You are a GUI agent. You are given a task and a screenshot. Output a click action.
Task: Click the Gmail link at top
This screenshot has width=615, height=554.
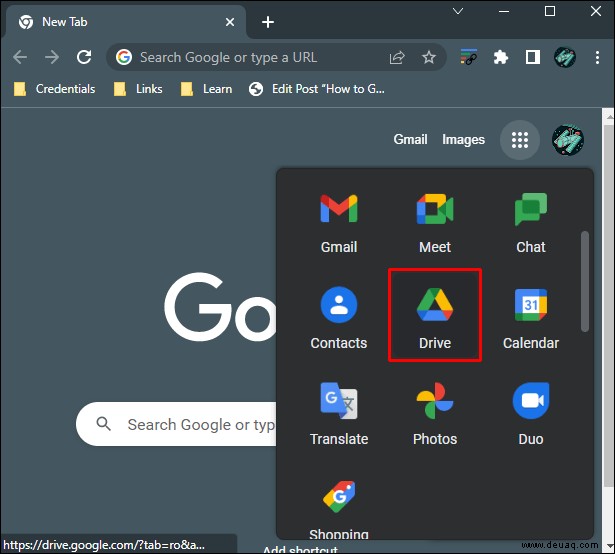coord(410,139)
